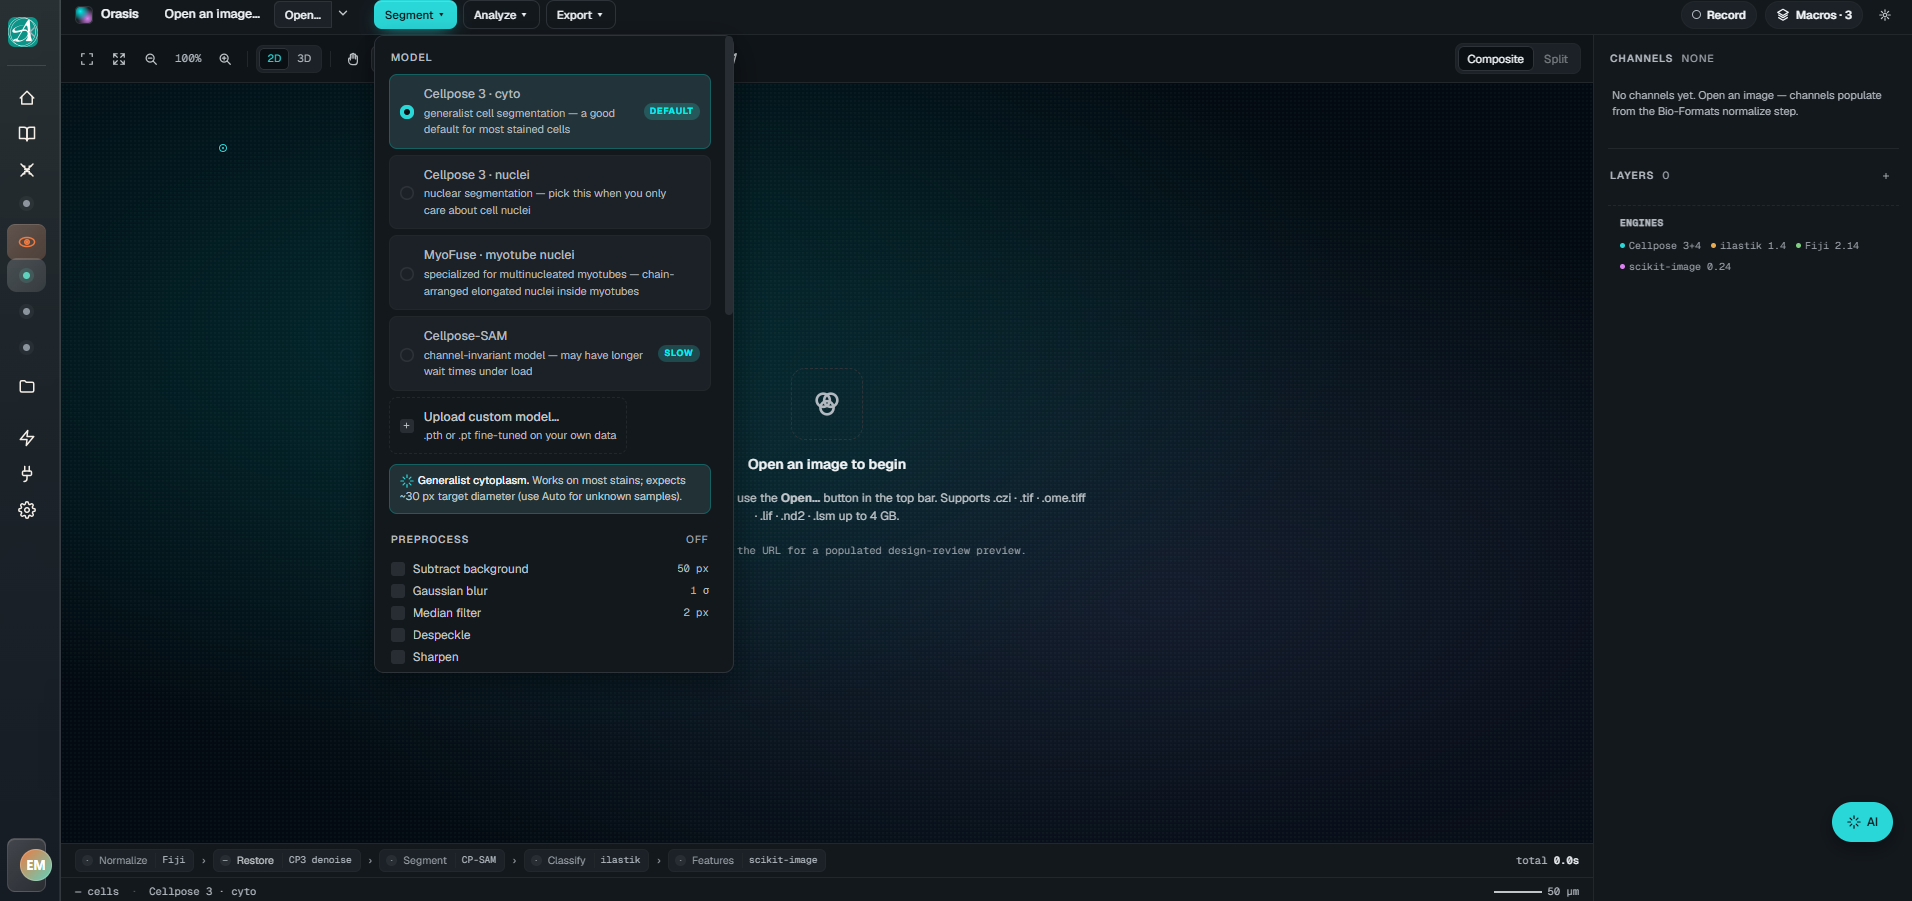Click Normalize Fiji pipeline step
Image resolution: width=1912 pixels, height=901 pixels.
(134, 860)
